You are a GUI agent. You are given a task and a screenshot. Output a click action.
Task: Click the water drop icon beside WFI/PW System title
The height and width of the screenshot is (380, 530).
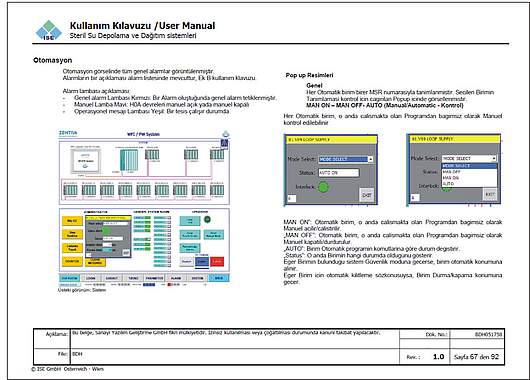[x=225, y=134]
